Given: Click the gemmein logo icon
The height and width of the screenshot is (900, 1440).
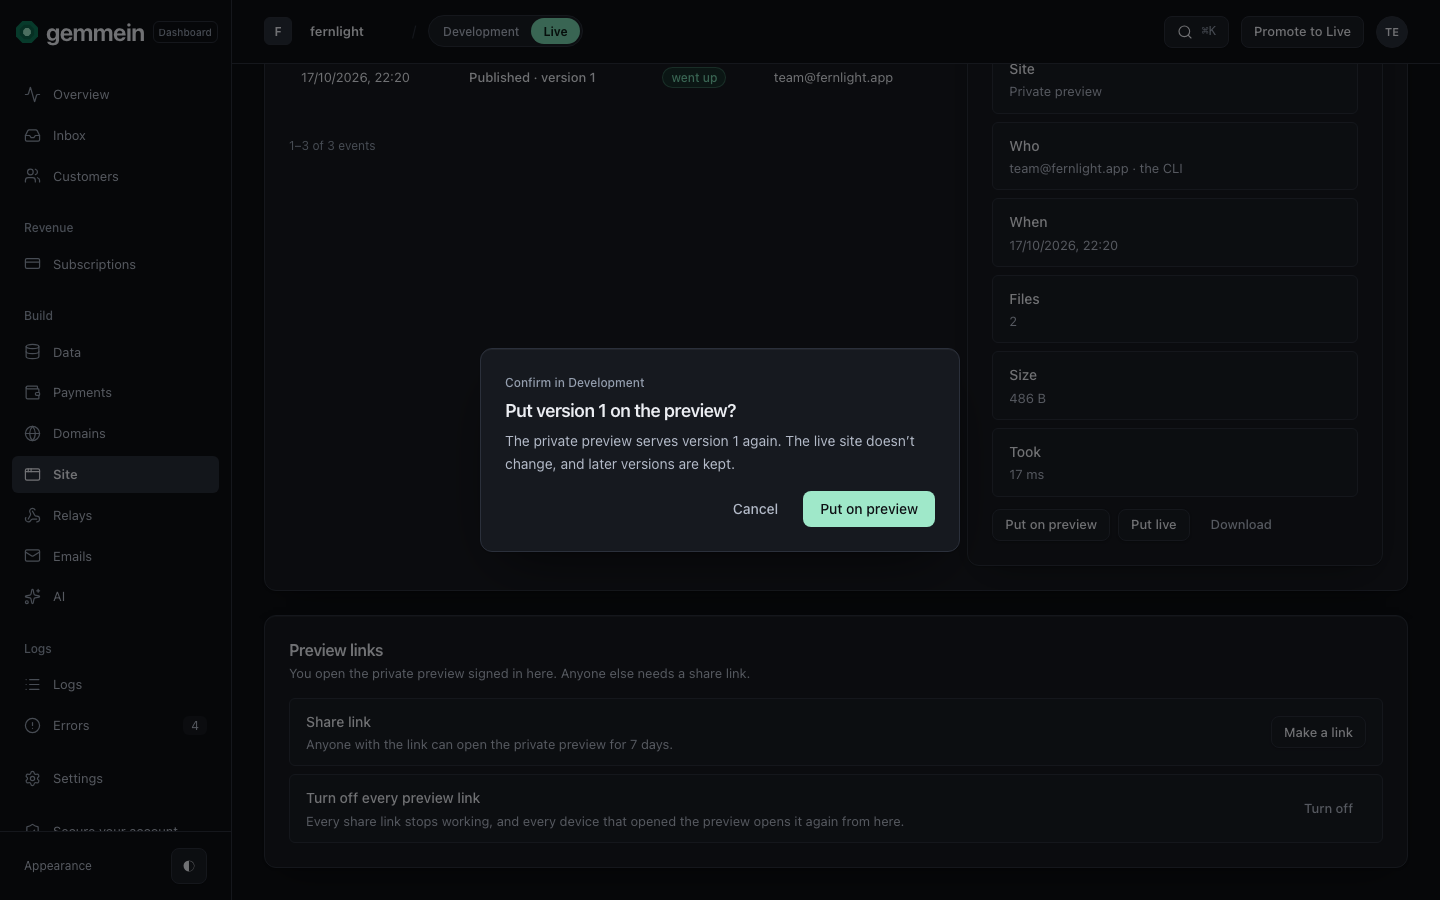Looking at the screenshot, I should 27,32.
